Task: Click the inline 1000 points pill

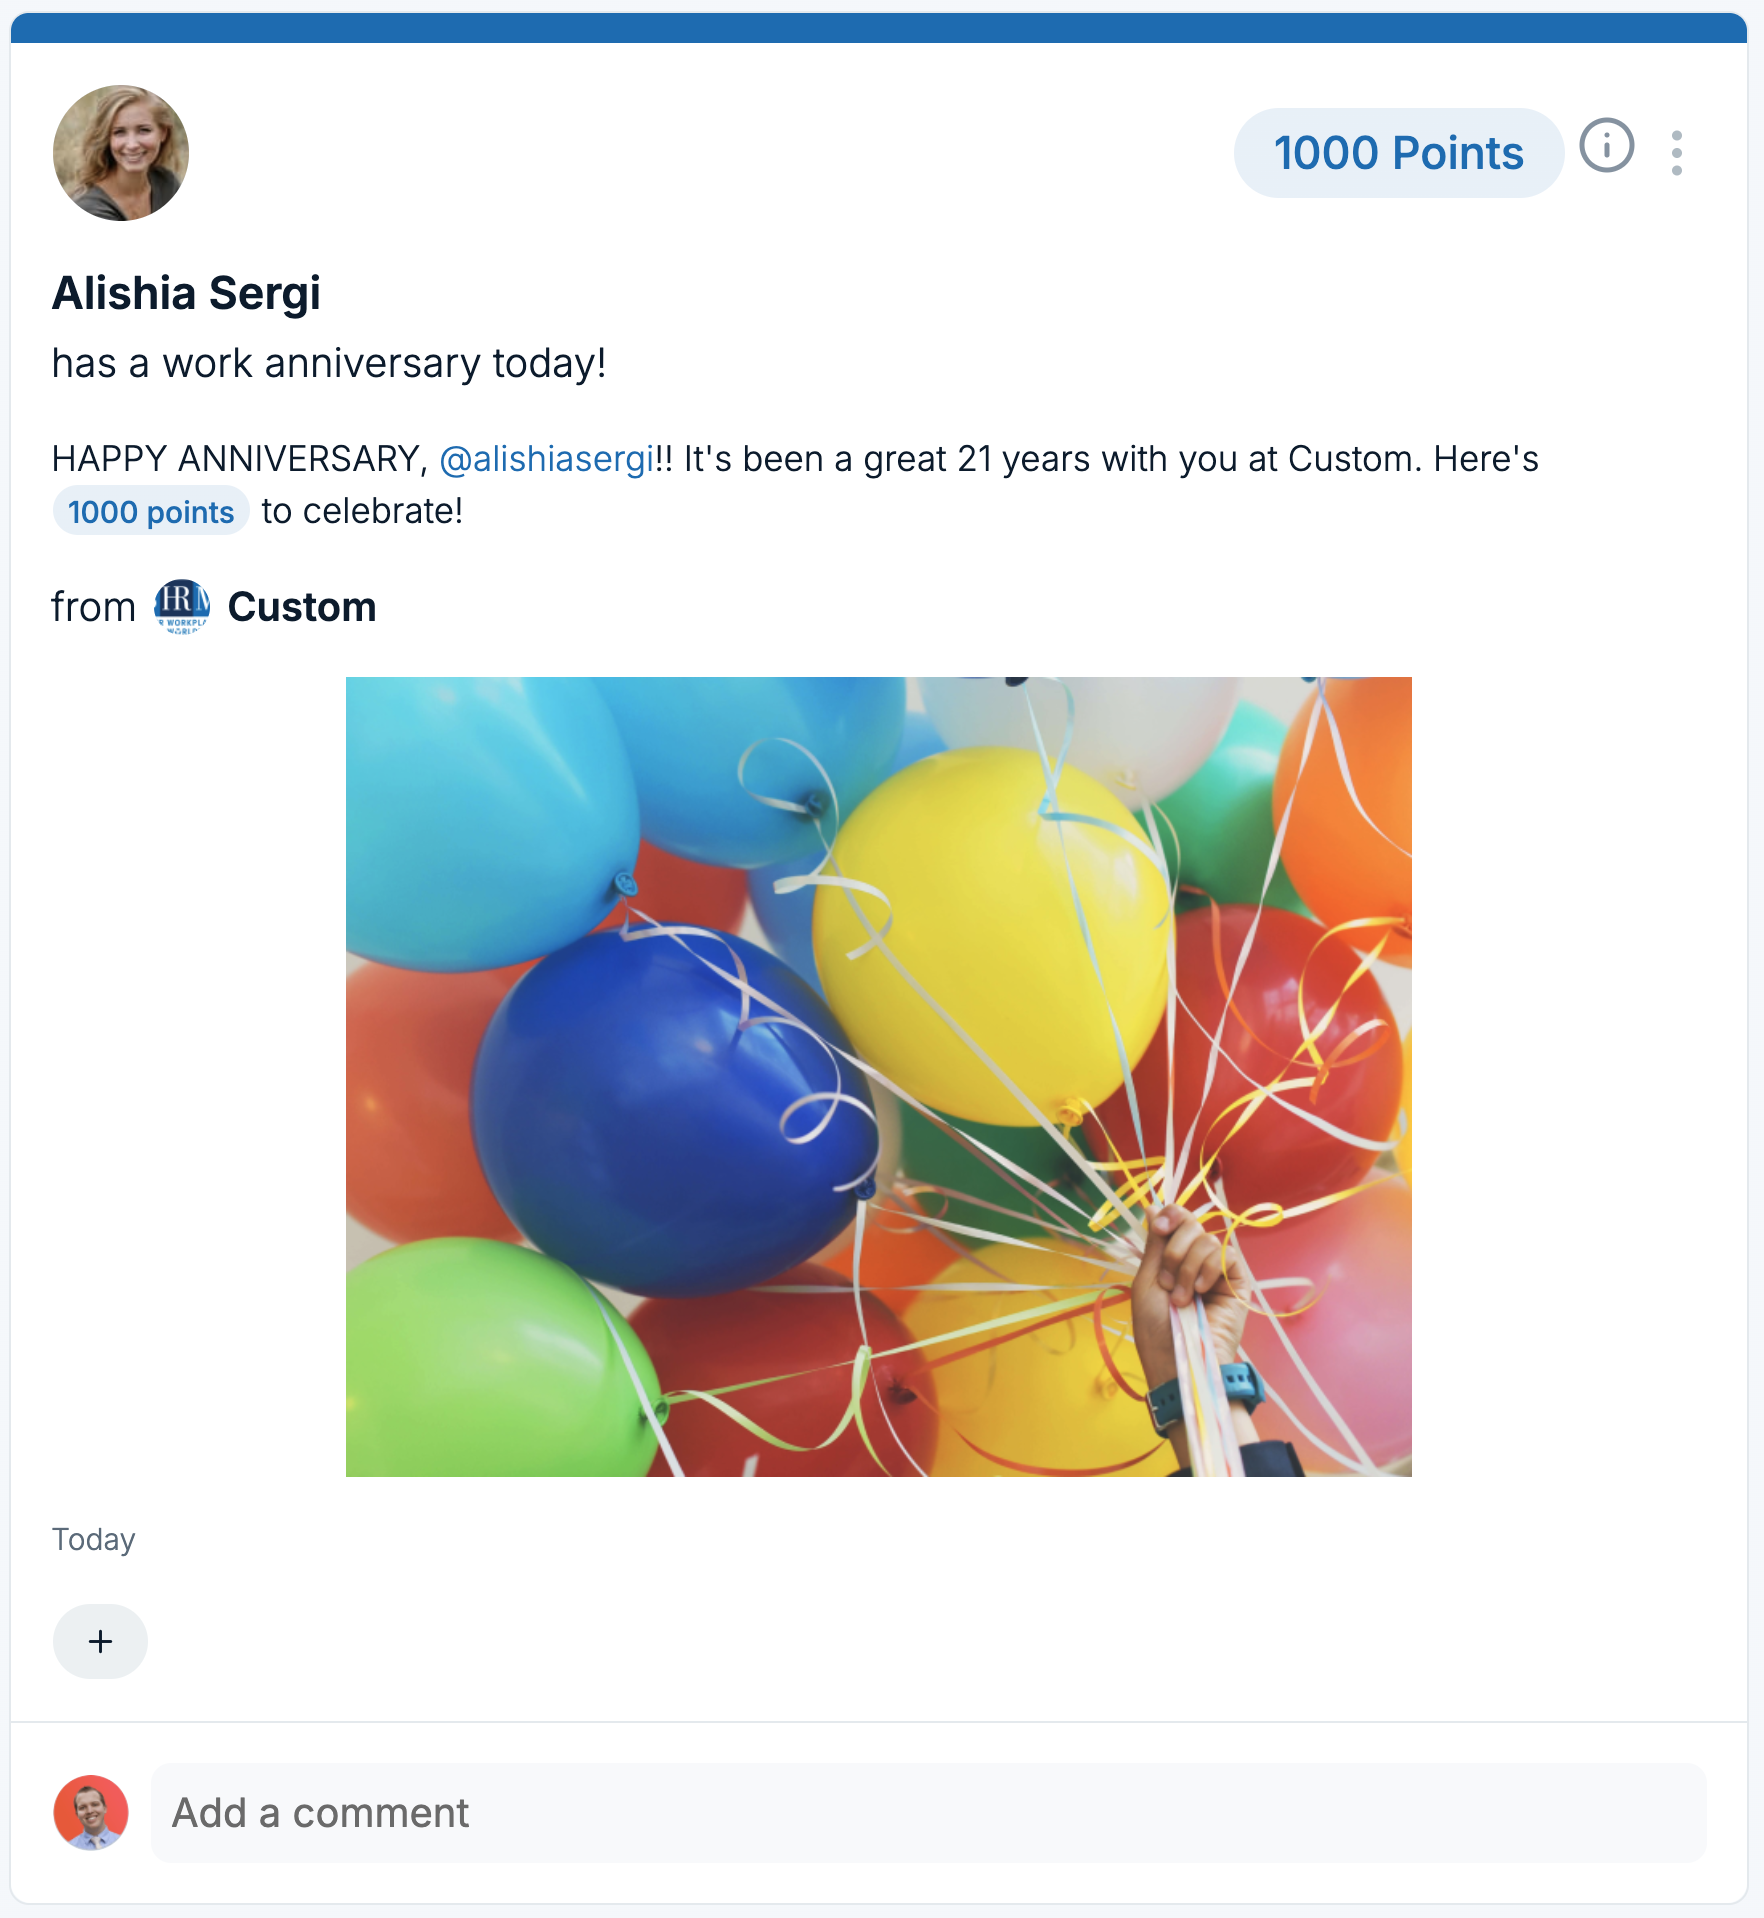Action: pyautogui.click(x=151, y=511)
